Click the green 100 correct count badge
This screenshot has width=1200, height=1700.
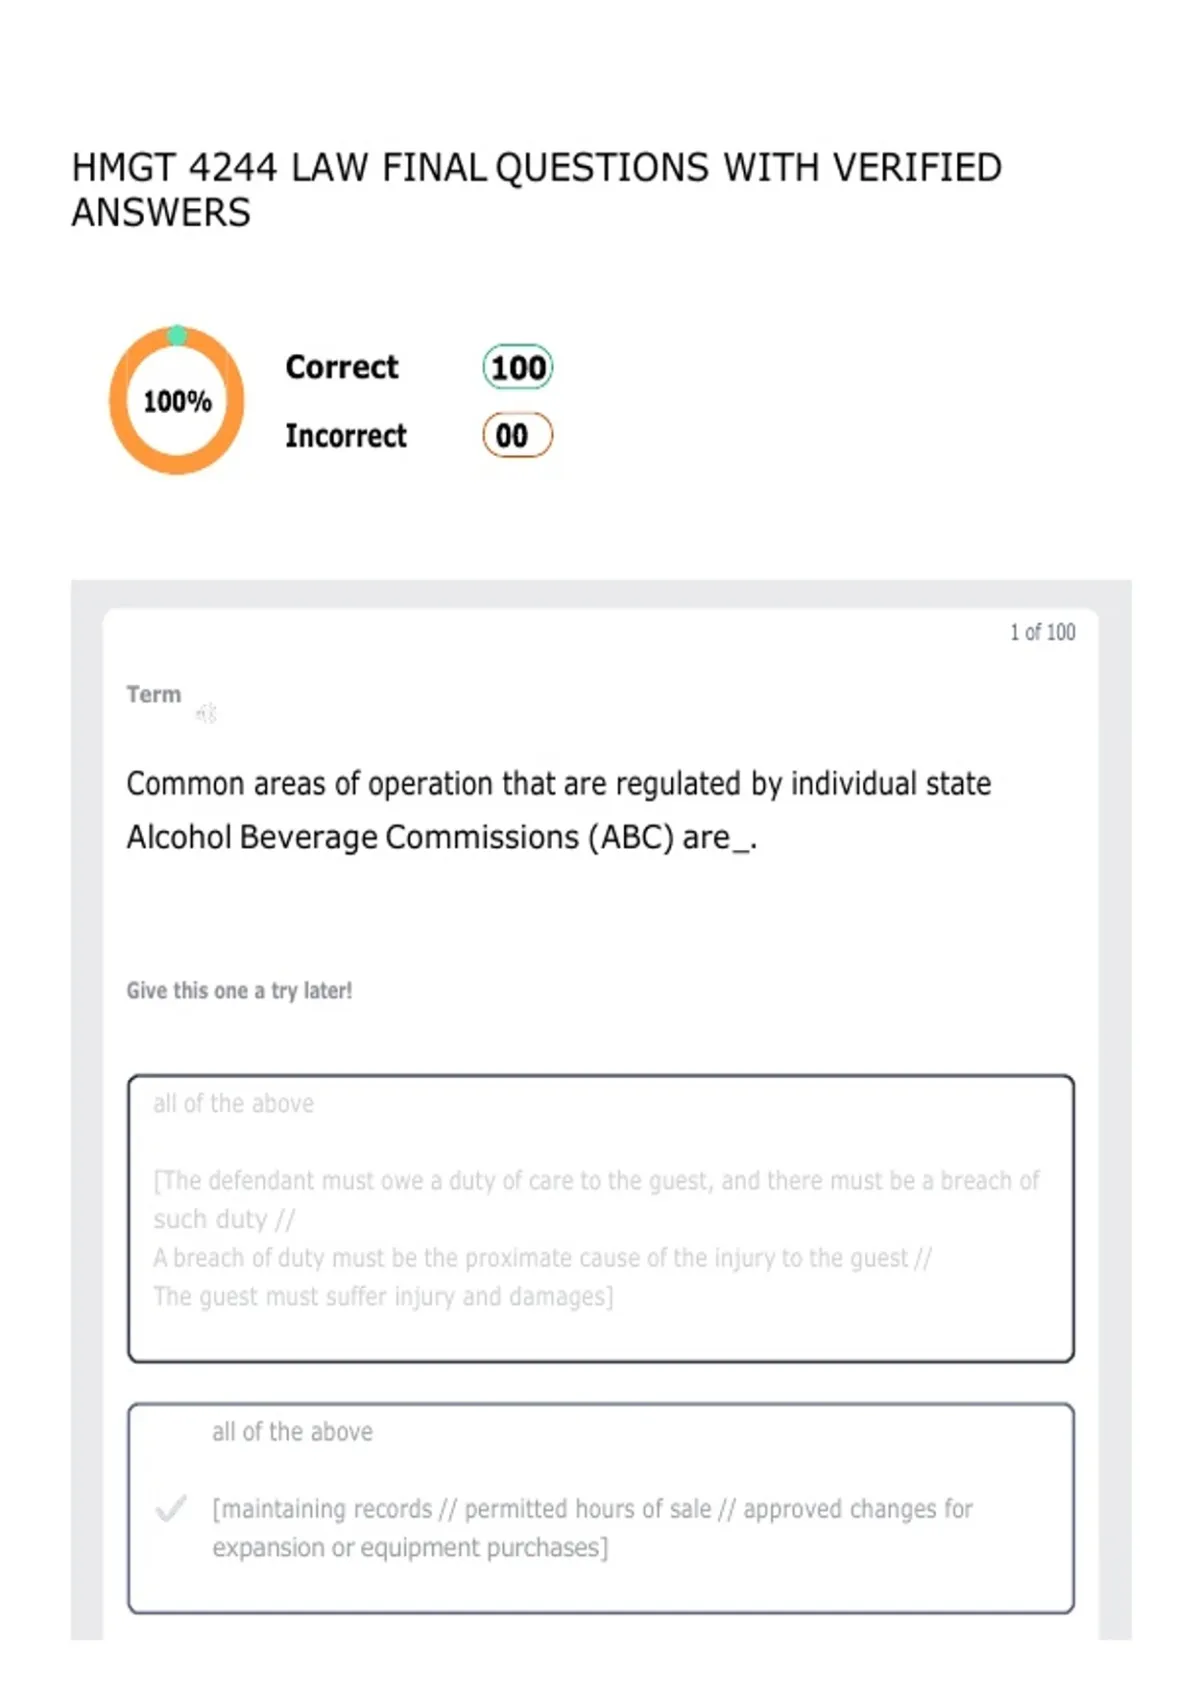point(518,367)
